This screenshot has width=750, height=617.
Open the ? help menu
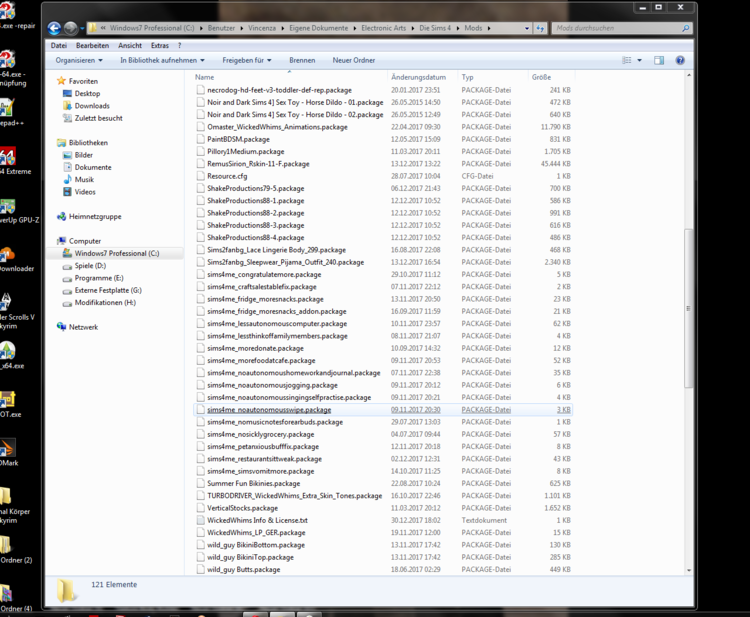pos(179,45)
